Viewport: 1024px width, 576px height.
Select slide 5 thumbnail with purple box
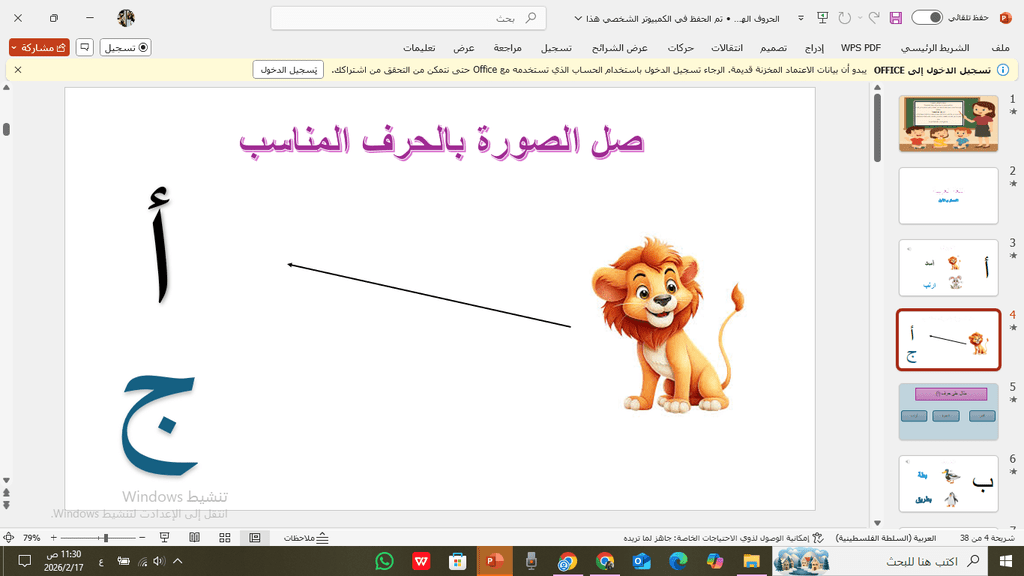coord(948,411)
